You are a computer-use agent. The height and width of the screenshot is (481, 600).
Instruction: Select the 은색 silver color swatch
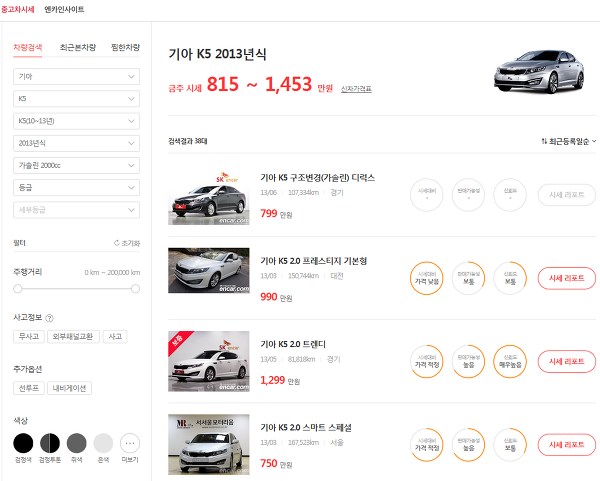[103, 443]
